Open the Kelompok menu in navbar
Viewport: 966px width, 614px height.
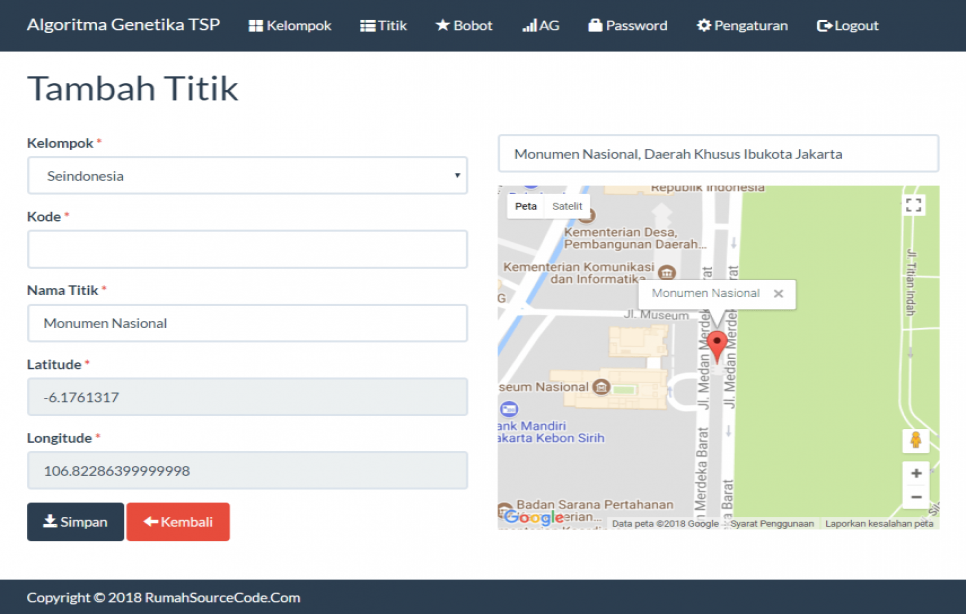(x=290, y=26)
